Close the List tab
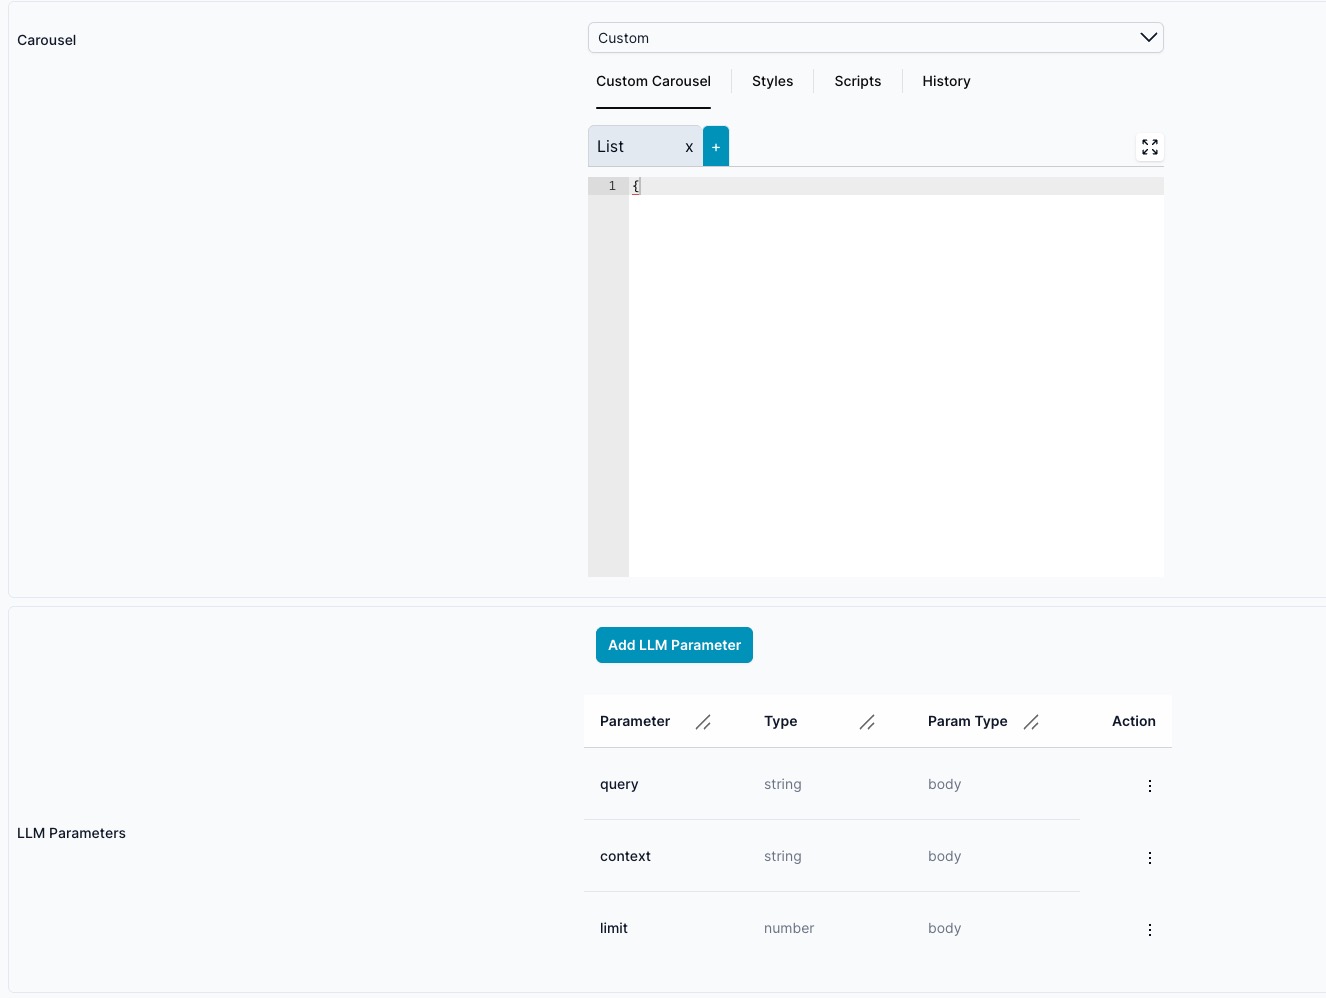This screenshot has height=998, width=1326. click(x=689, y=147)
